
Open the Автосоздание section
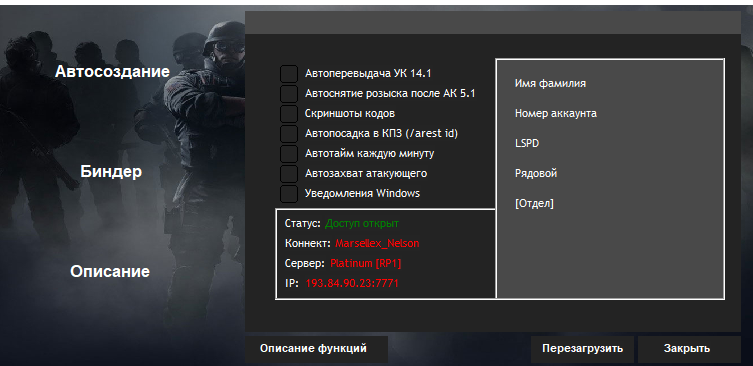(112, 72)
